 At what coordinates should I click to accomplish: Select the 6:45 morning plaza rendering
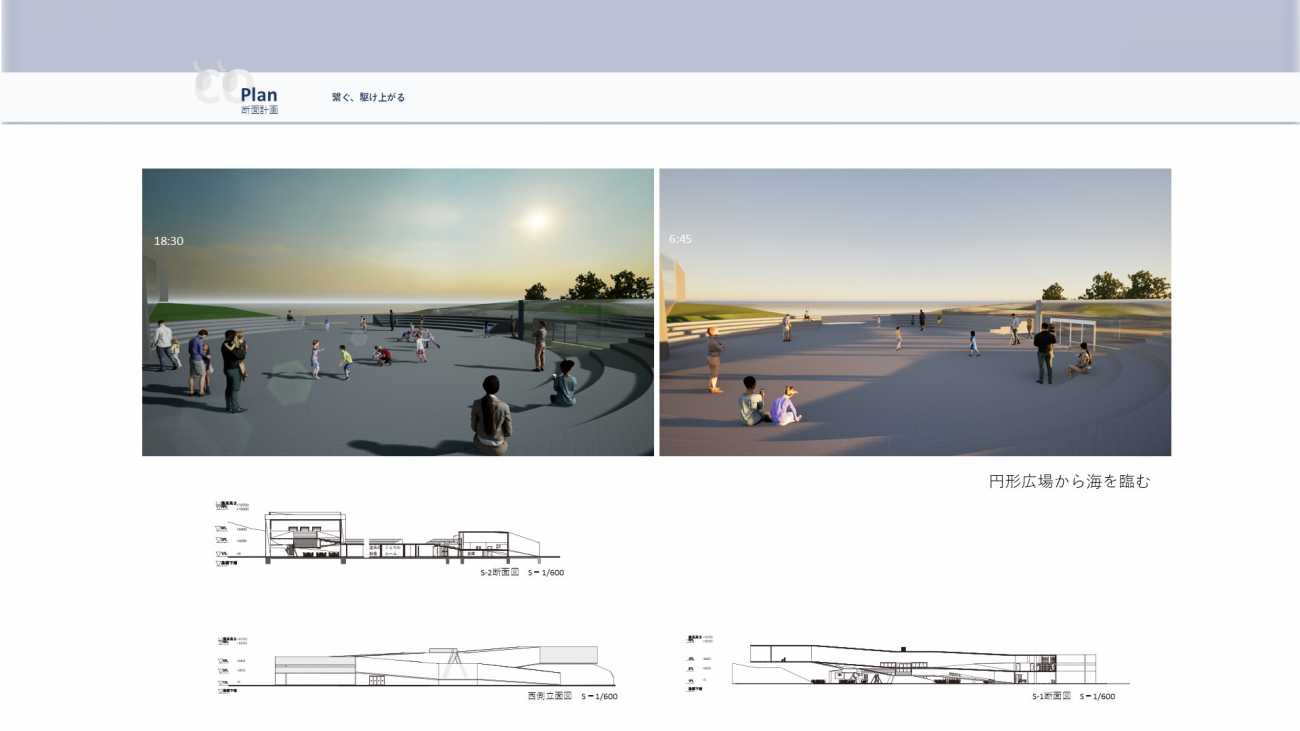[x=915, y=312]
